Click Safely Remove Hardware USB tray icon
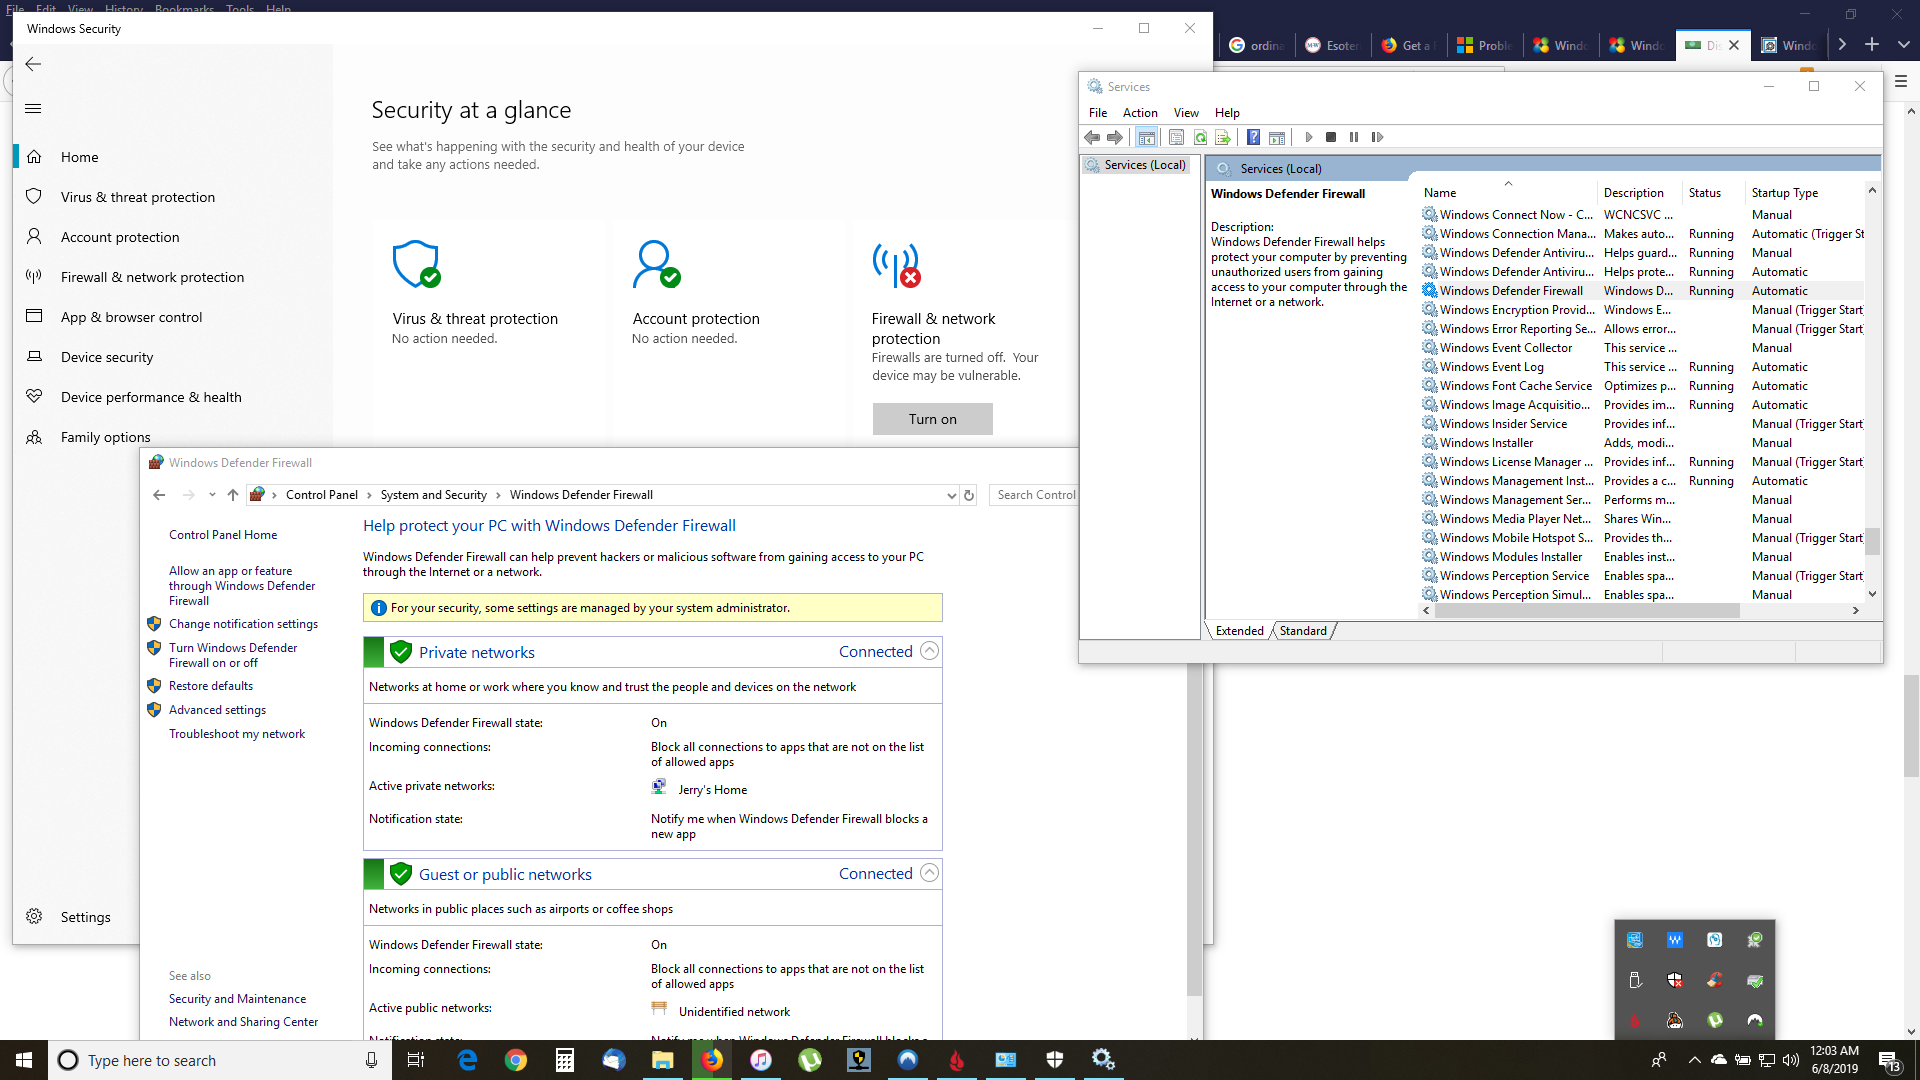This screenshot has width=1920, height=1080. [1635, 980]
